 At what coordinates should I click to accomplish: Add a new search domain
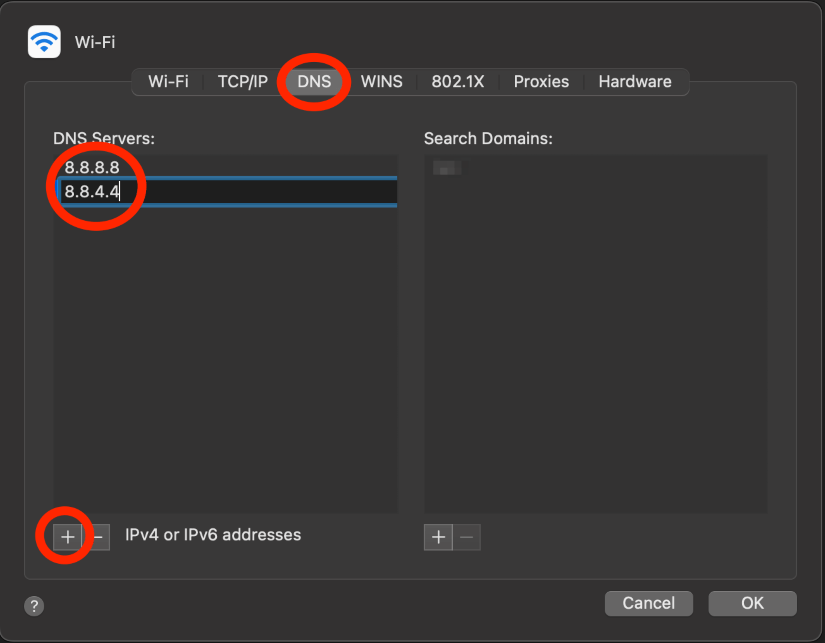(x=438, y=537)
